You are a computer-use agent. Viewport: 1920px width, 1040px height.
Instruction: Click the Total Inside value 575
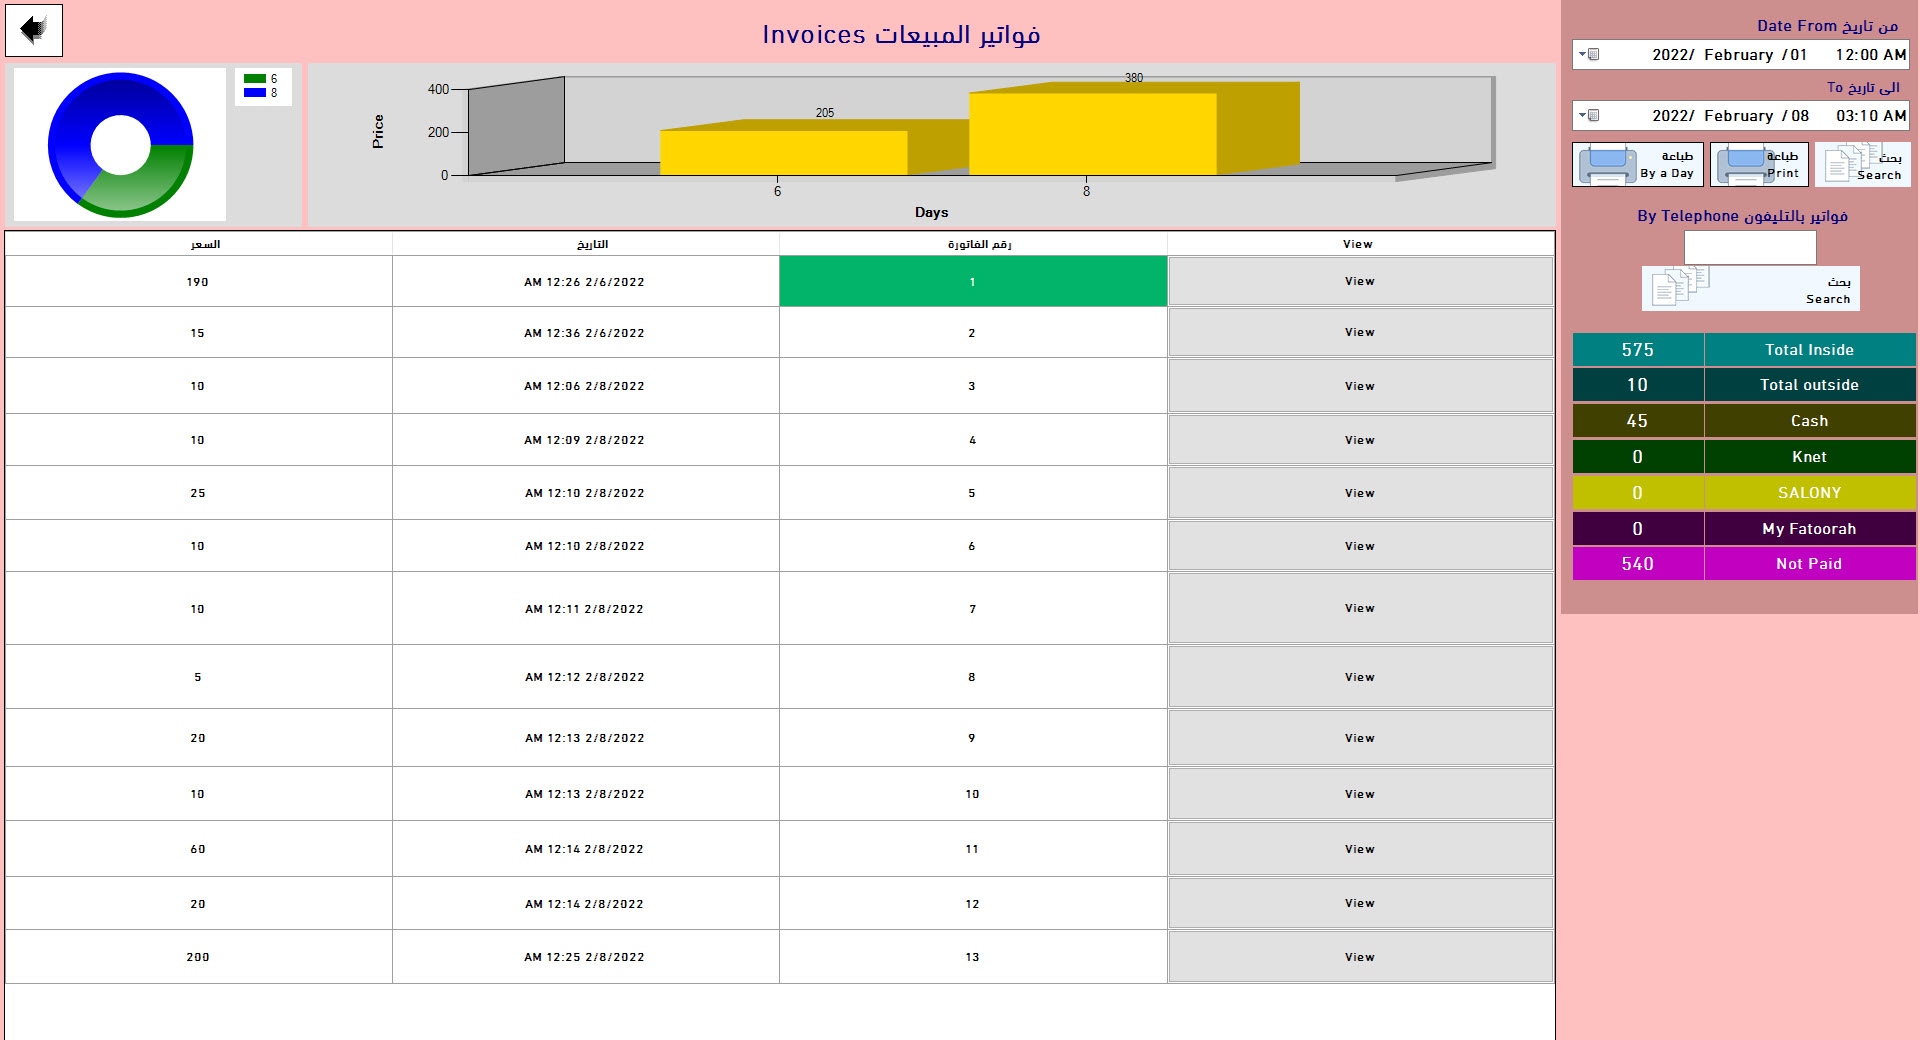(x=1638, y=350)
